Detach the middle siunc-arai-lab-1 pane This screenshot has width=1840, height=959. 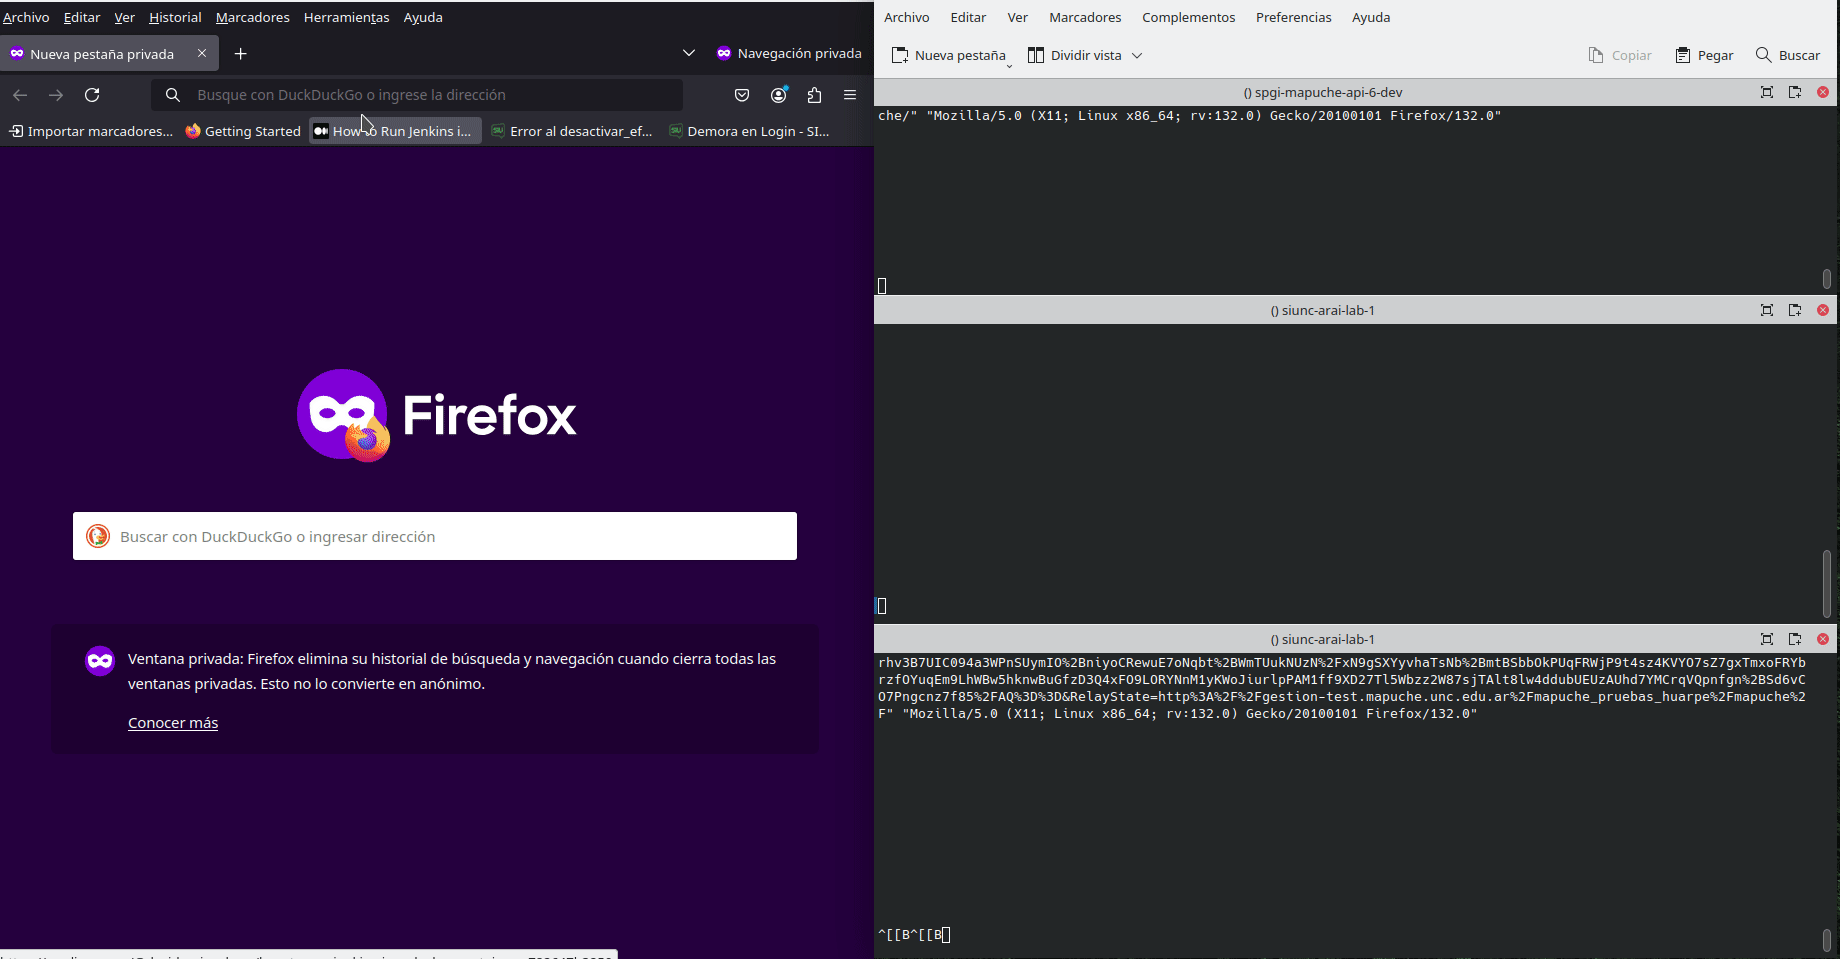tap(1795, 310)
